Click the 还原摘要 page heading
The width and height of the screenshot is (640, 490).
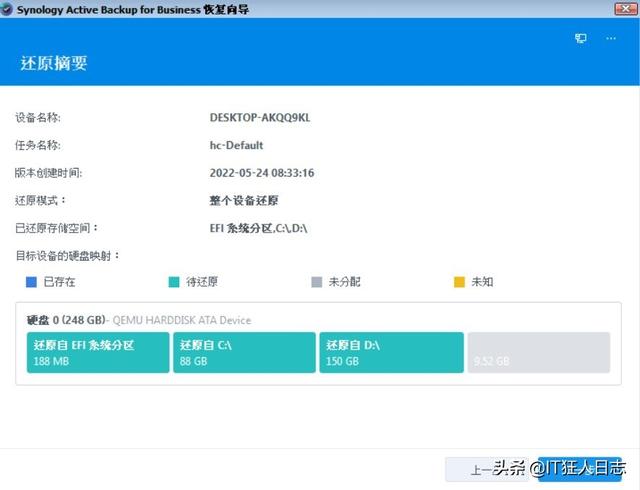[x=54, y=63]
